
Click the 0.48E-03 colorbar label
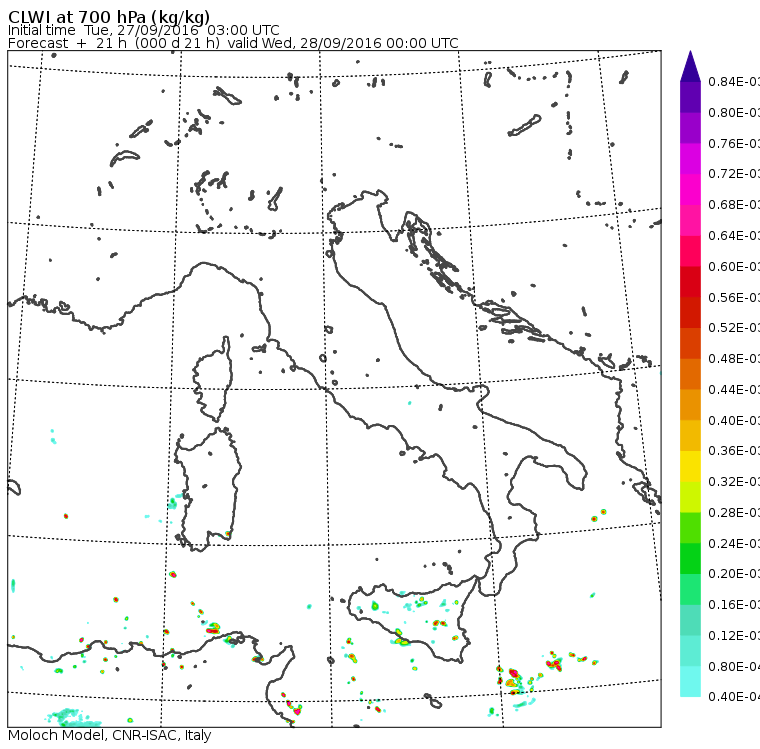click(x=734, y=359)
